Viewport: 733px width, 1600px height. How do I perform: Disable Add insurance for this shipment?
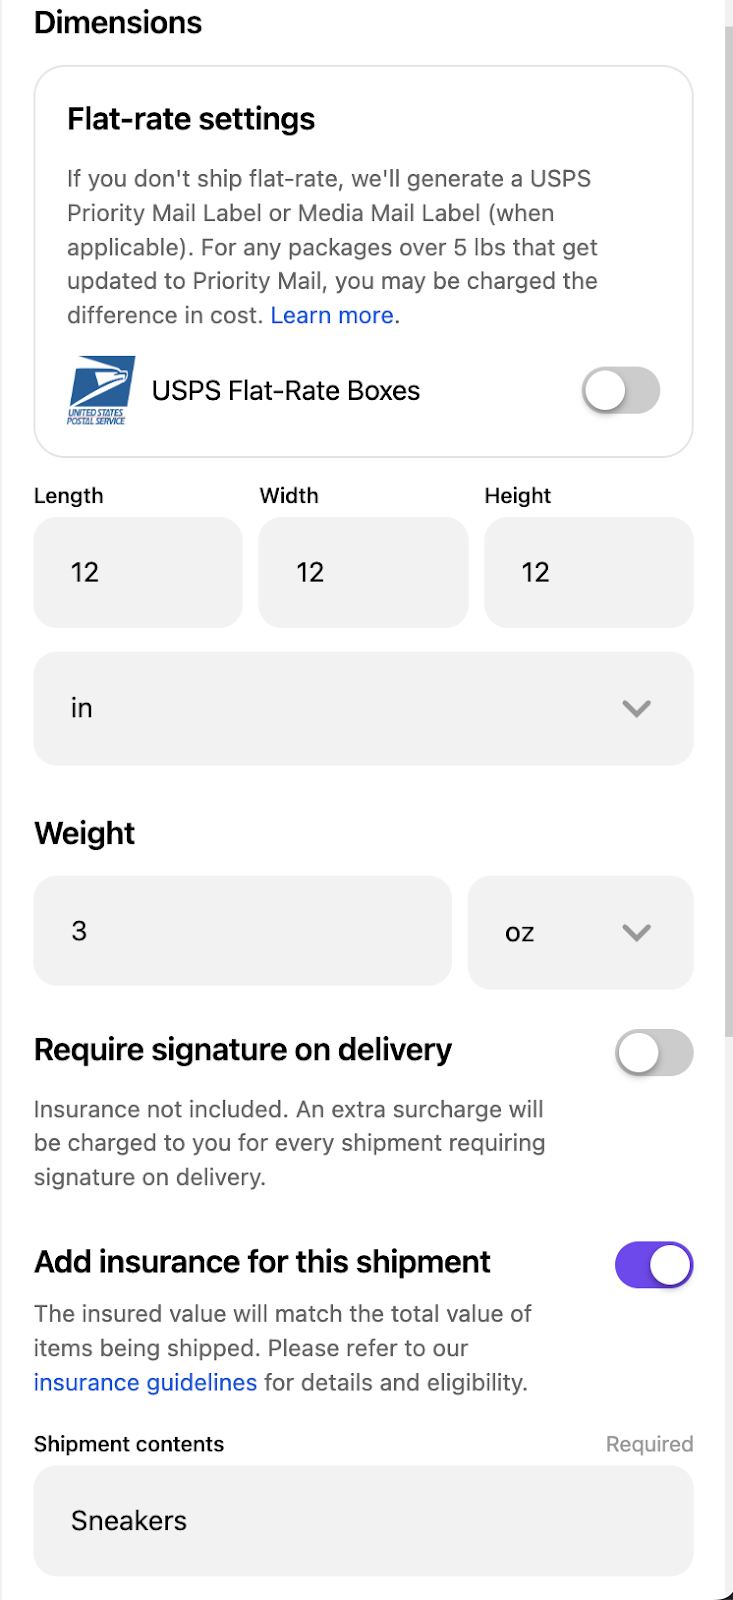click(x=653, y=1265)
